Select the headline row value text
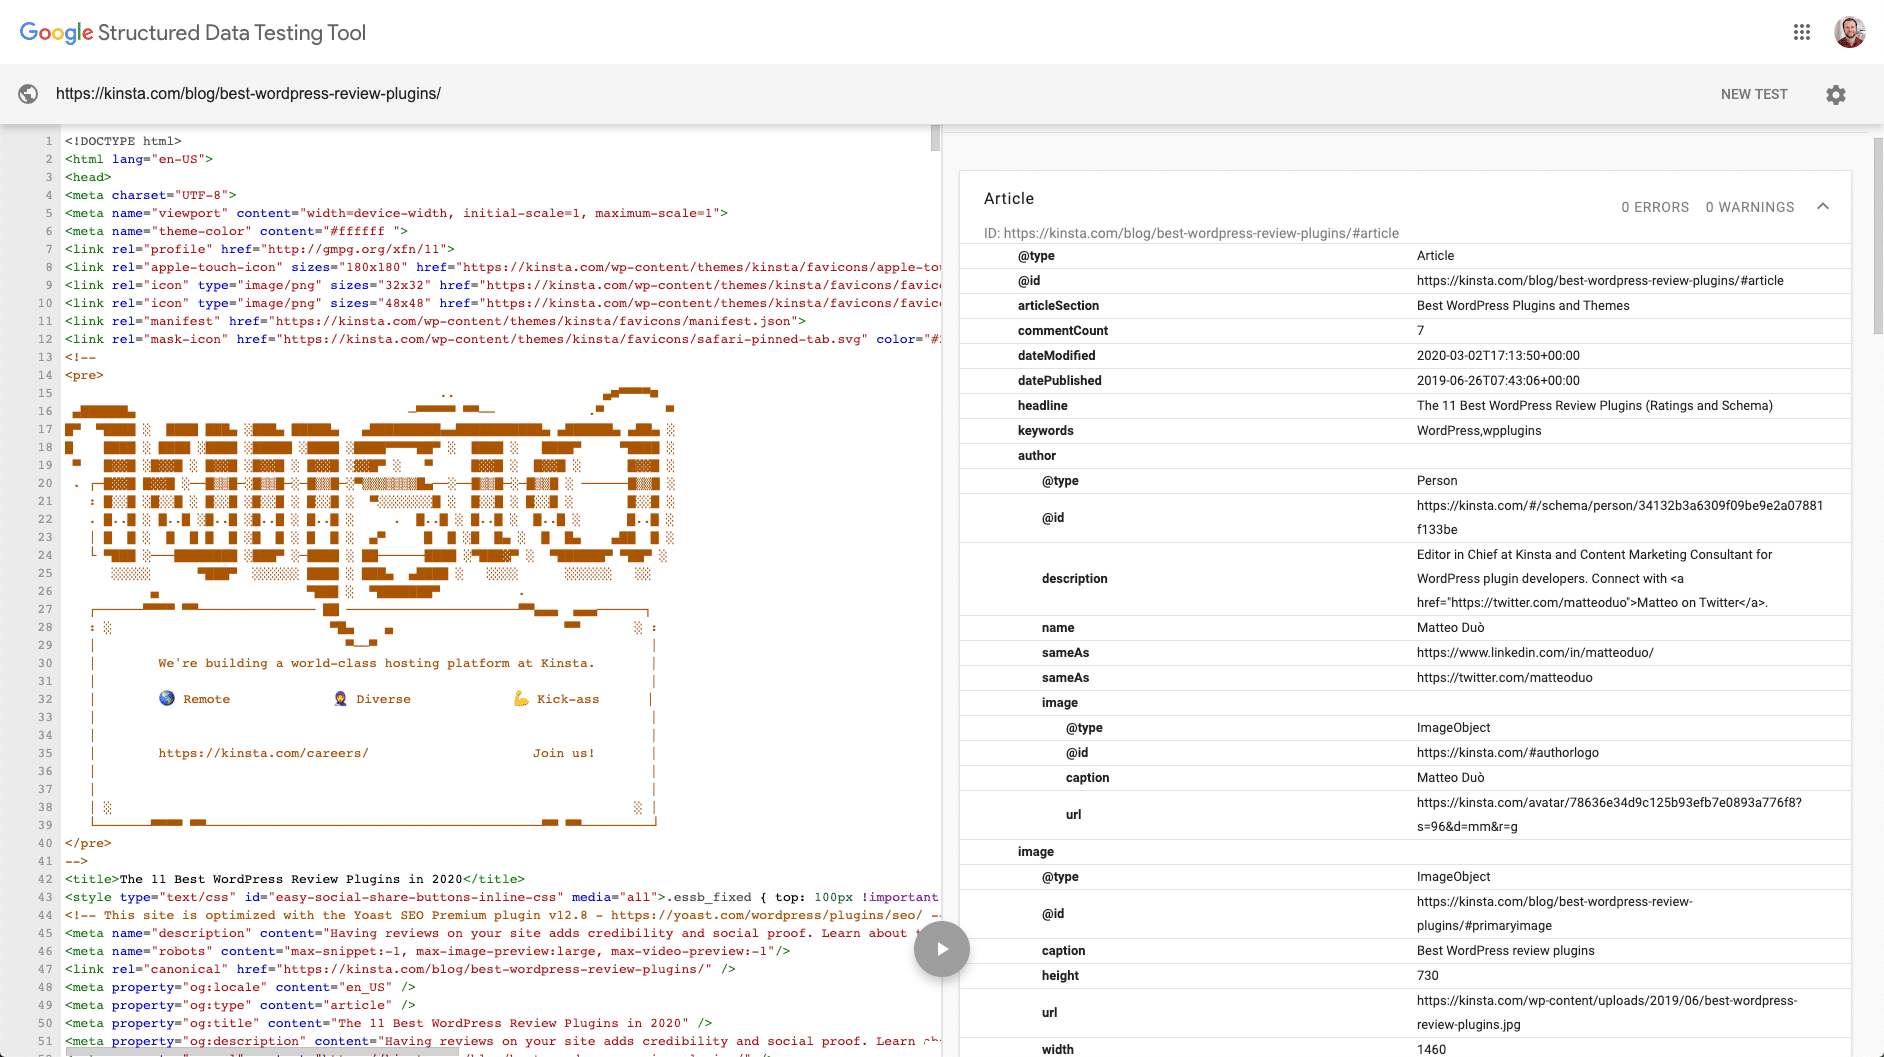The image size is (1884, 1057). (x=1594, y=405)
